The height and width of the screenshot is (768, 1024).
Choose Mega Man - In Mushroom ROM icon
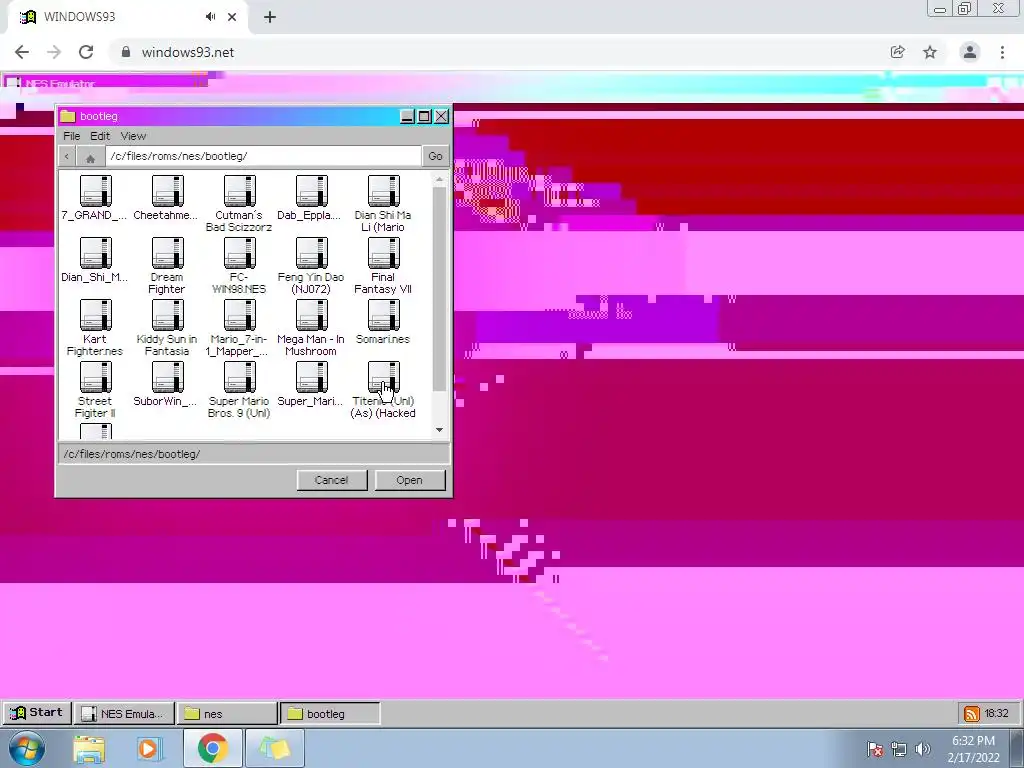tap(312, 315)
